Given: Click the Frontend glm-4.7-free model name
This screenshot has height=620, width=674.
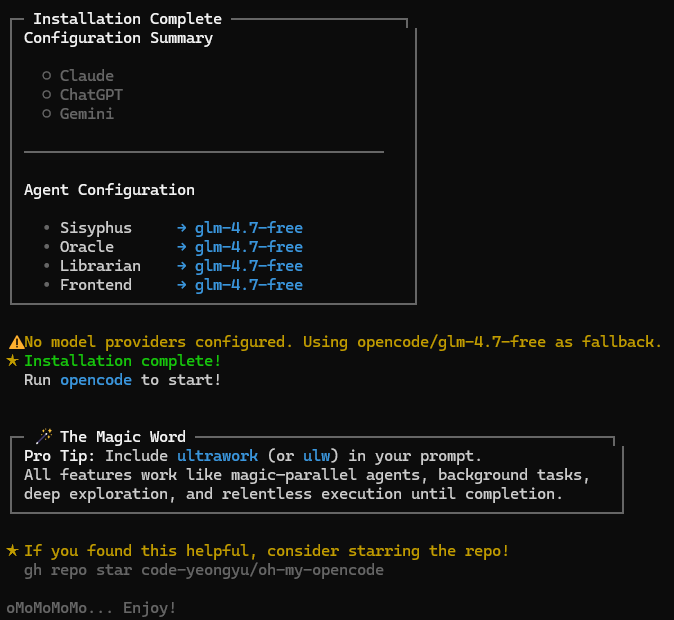Looking at the screenshot, I should click(249, 285).
